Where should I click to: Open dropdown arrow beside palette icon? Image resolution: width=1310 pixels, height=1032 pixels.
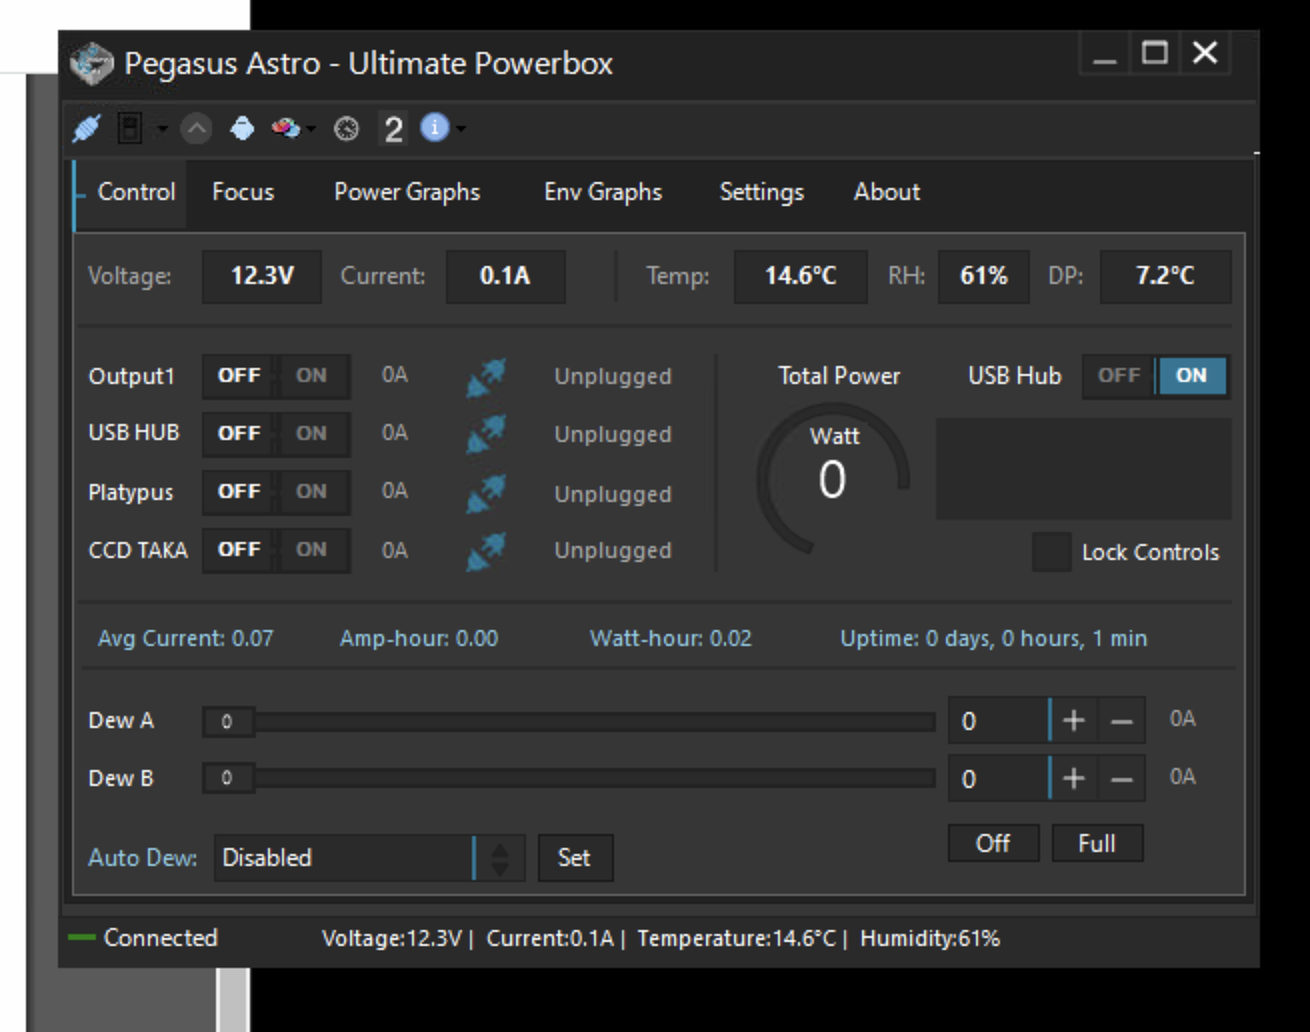coord(311,129)
